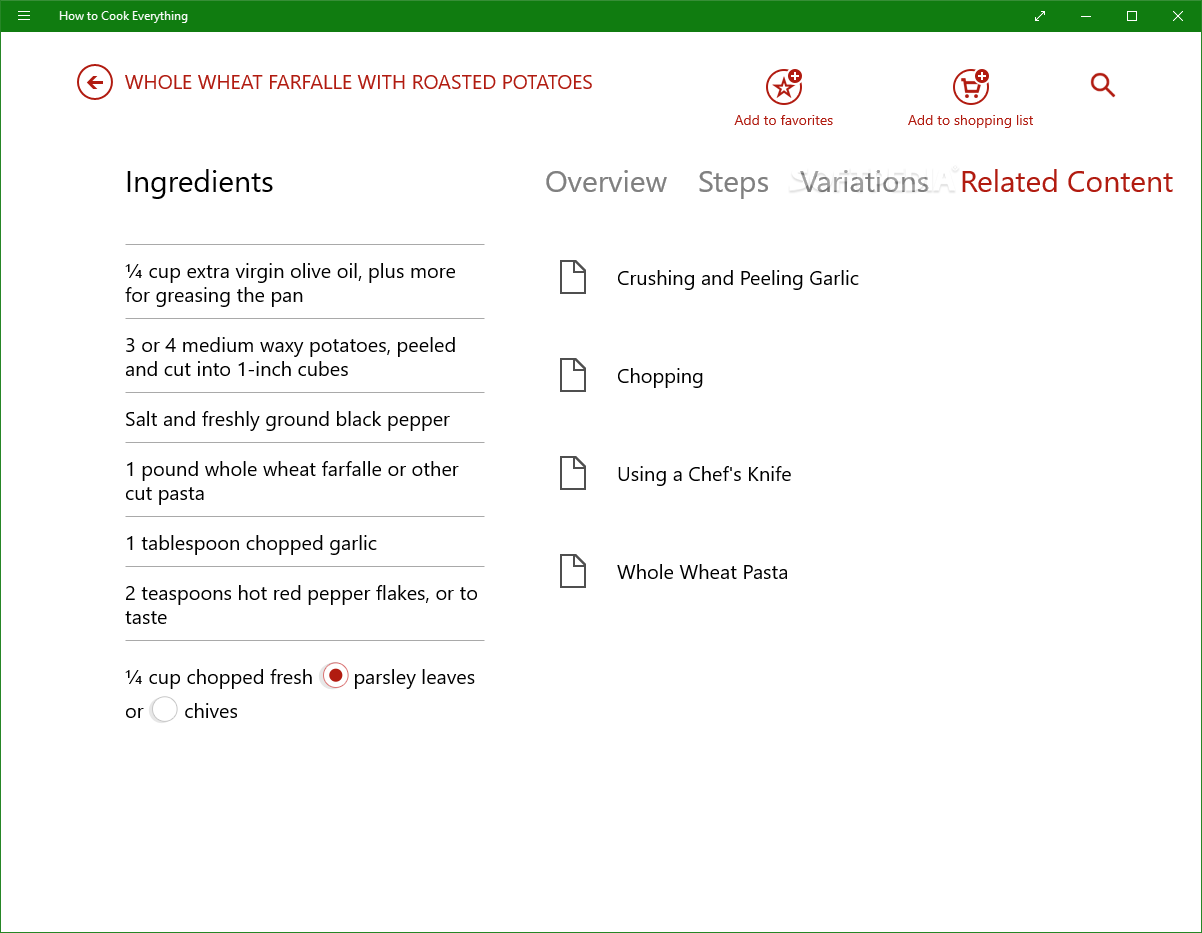Open Using a Chef's Knife article
This screenshot has height=933, width=1202.
[x=704, y=474]
